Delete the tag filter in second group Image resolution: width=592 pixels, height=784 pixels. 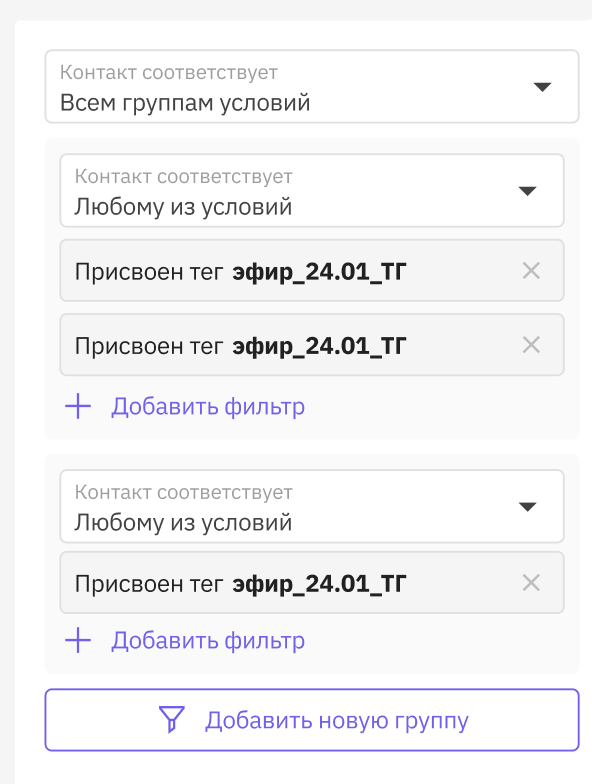(x=531, y=583)
